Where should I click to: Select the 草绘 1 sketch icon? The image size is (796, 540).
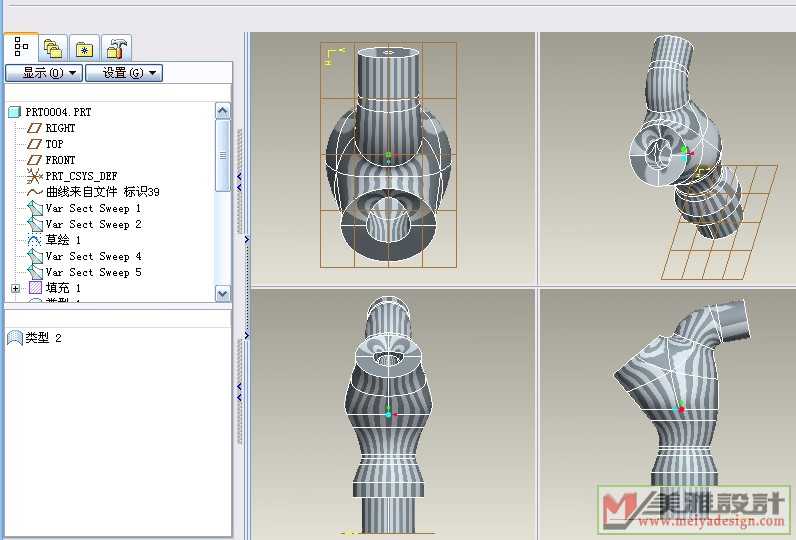35,240
